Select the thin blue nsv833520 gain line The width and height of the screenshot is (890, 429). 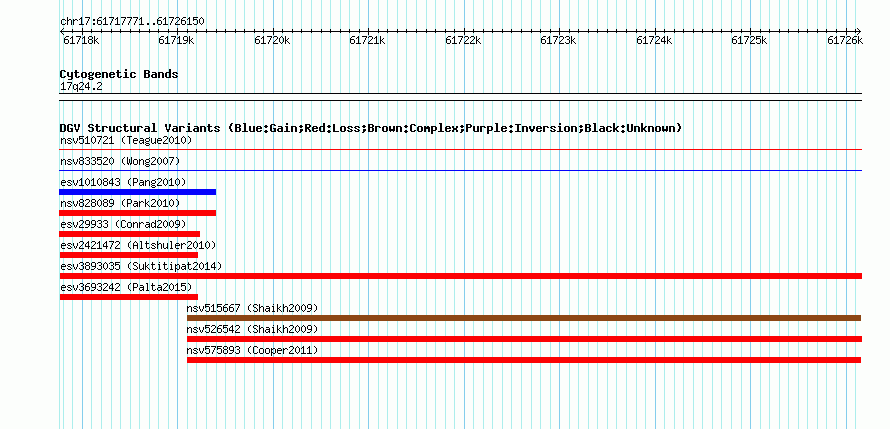(461, 170)
